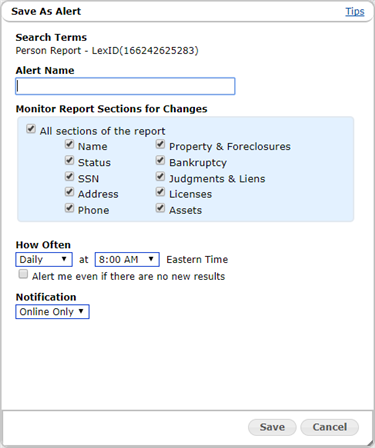Image resolution: width=375 pixels, height=448 pixels.
Task: Click the Eastern Time label
Action: [x=197, y=259]
